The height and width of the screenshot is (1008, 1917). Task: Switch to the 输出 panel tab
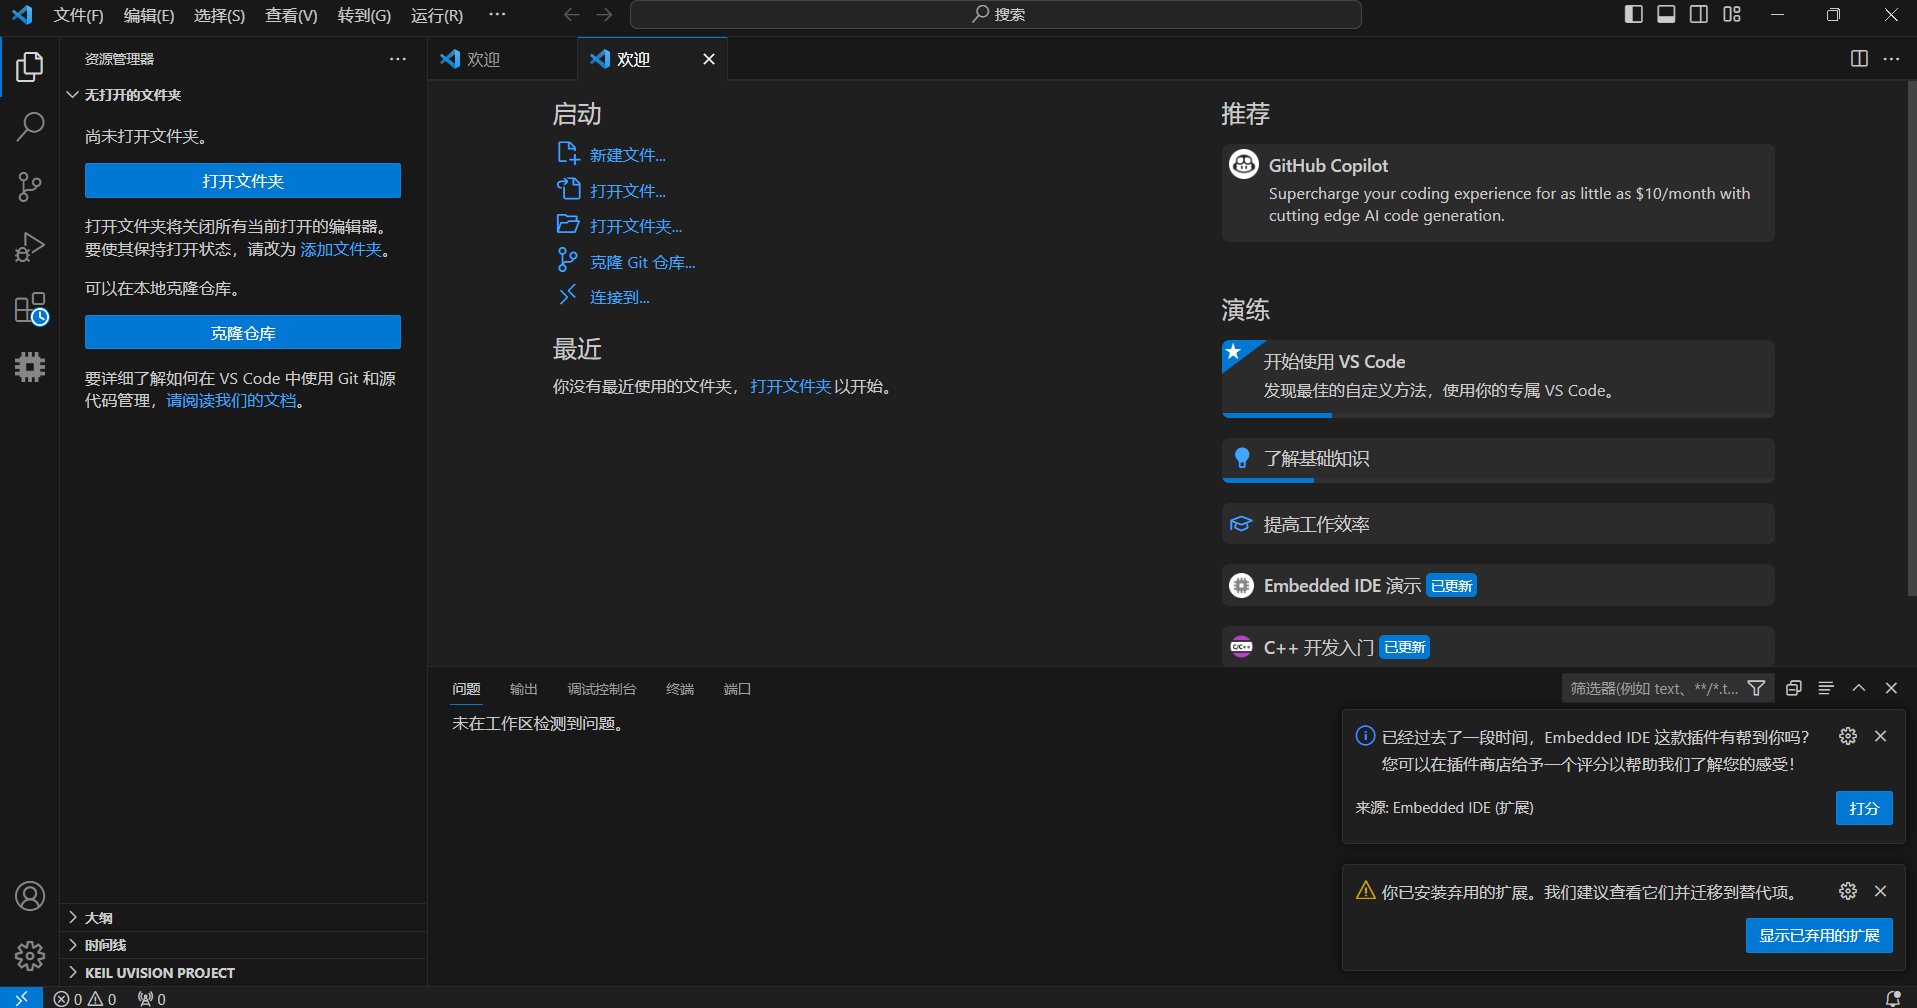[523, 689]
